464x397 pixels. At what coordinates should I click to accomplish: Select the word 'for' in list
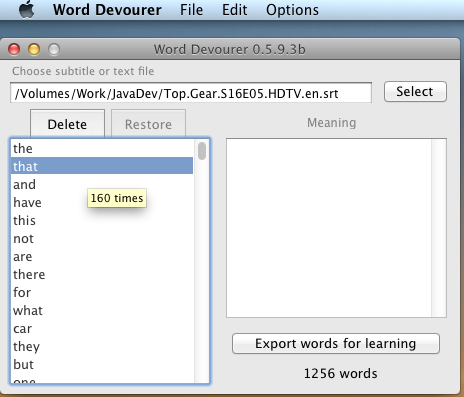(x=102, y=292)
